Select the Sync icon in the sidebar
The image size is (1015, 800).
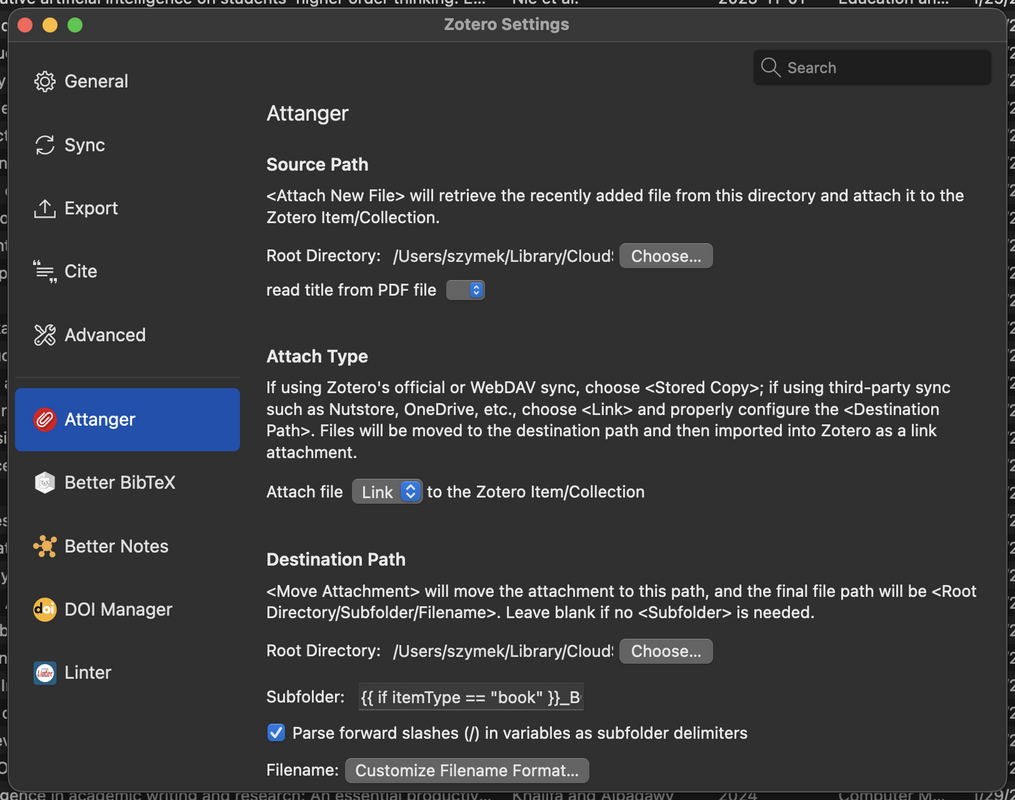[x=46, y=144]
